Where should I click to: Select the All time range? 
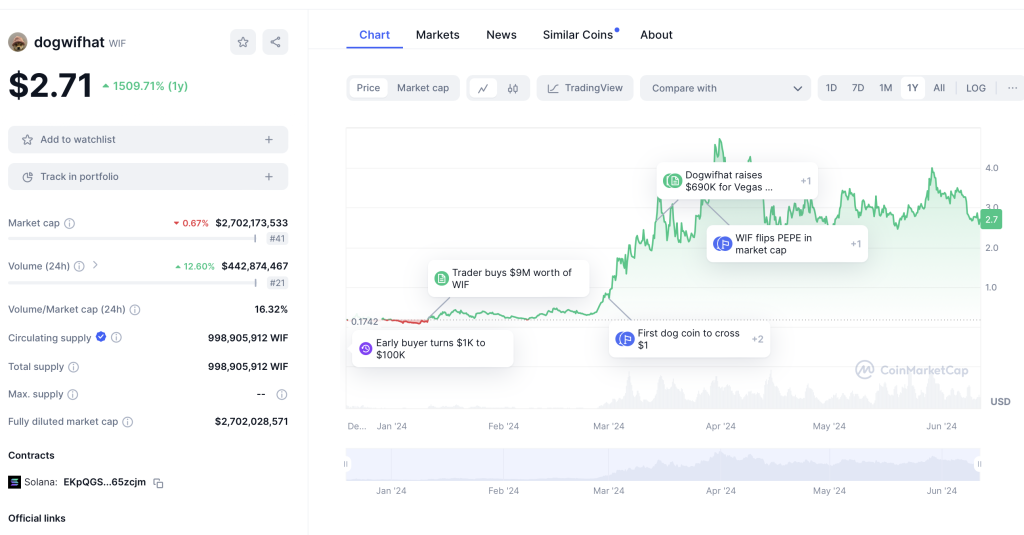click(x=939, y=88)
